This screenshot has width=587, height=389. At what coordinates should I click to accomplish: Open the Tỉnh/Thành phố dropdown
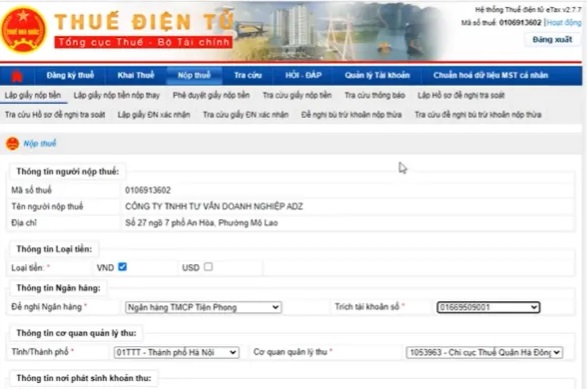coord(176,352)
